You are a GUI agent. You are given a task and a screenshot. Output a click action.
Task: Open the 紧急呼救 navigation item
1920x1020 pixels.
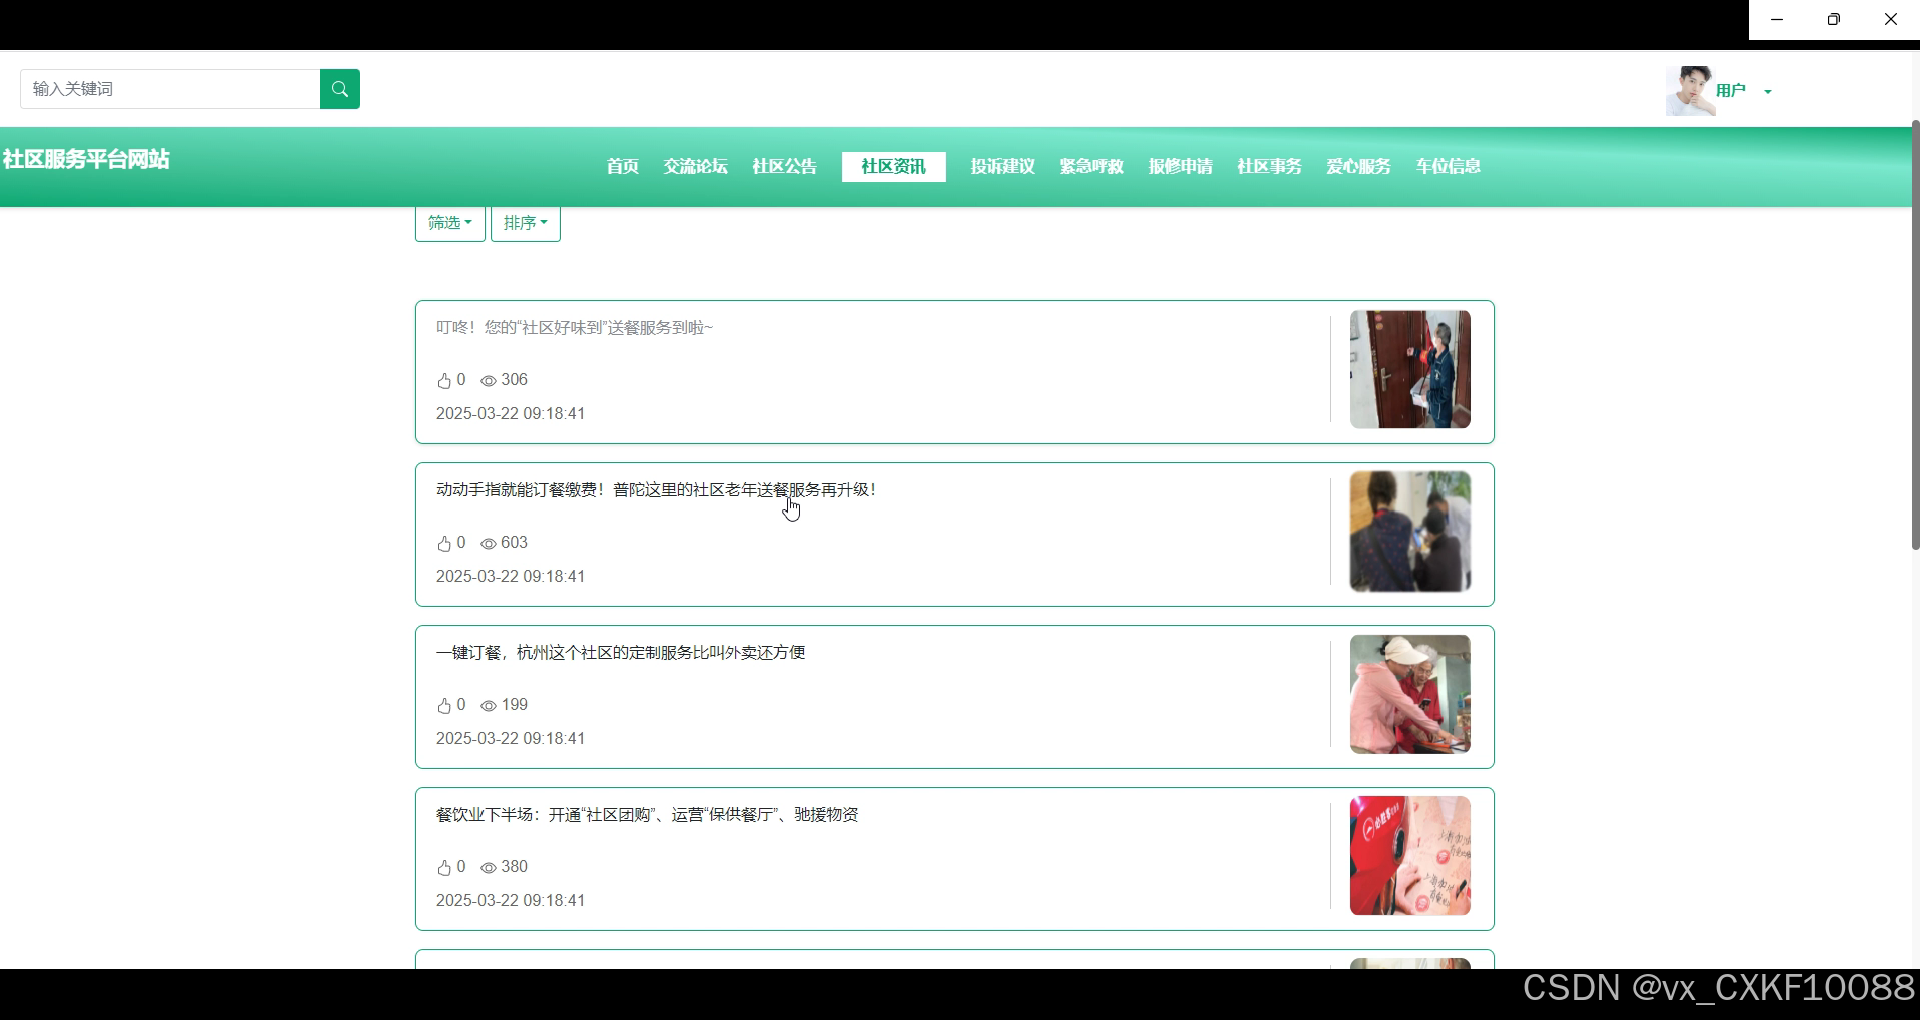1092,166
